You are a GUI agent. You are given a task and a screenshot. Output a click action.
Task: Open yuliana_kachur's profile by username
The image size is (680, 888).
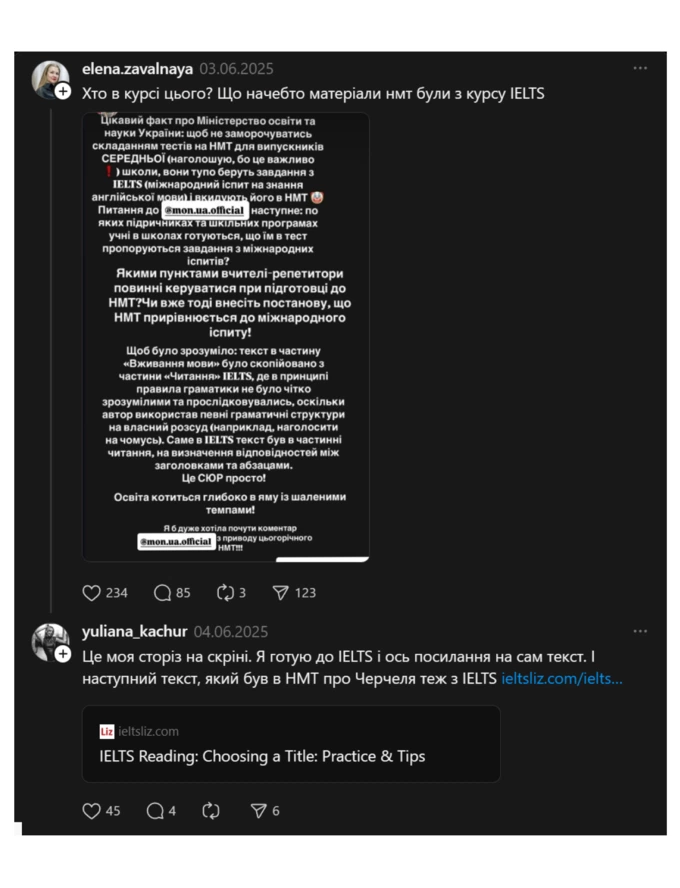click(x=134, y=632)
